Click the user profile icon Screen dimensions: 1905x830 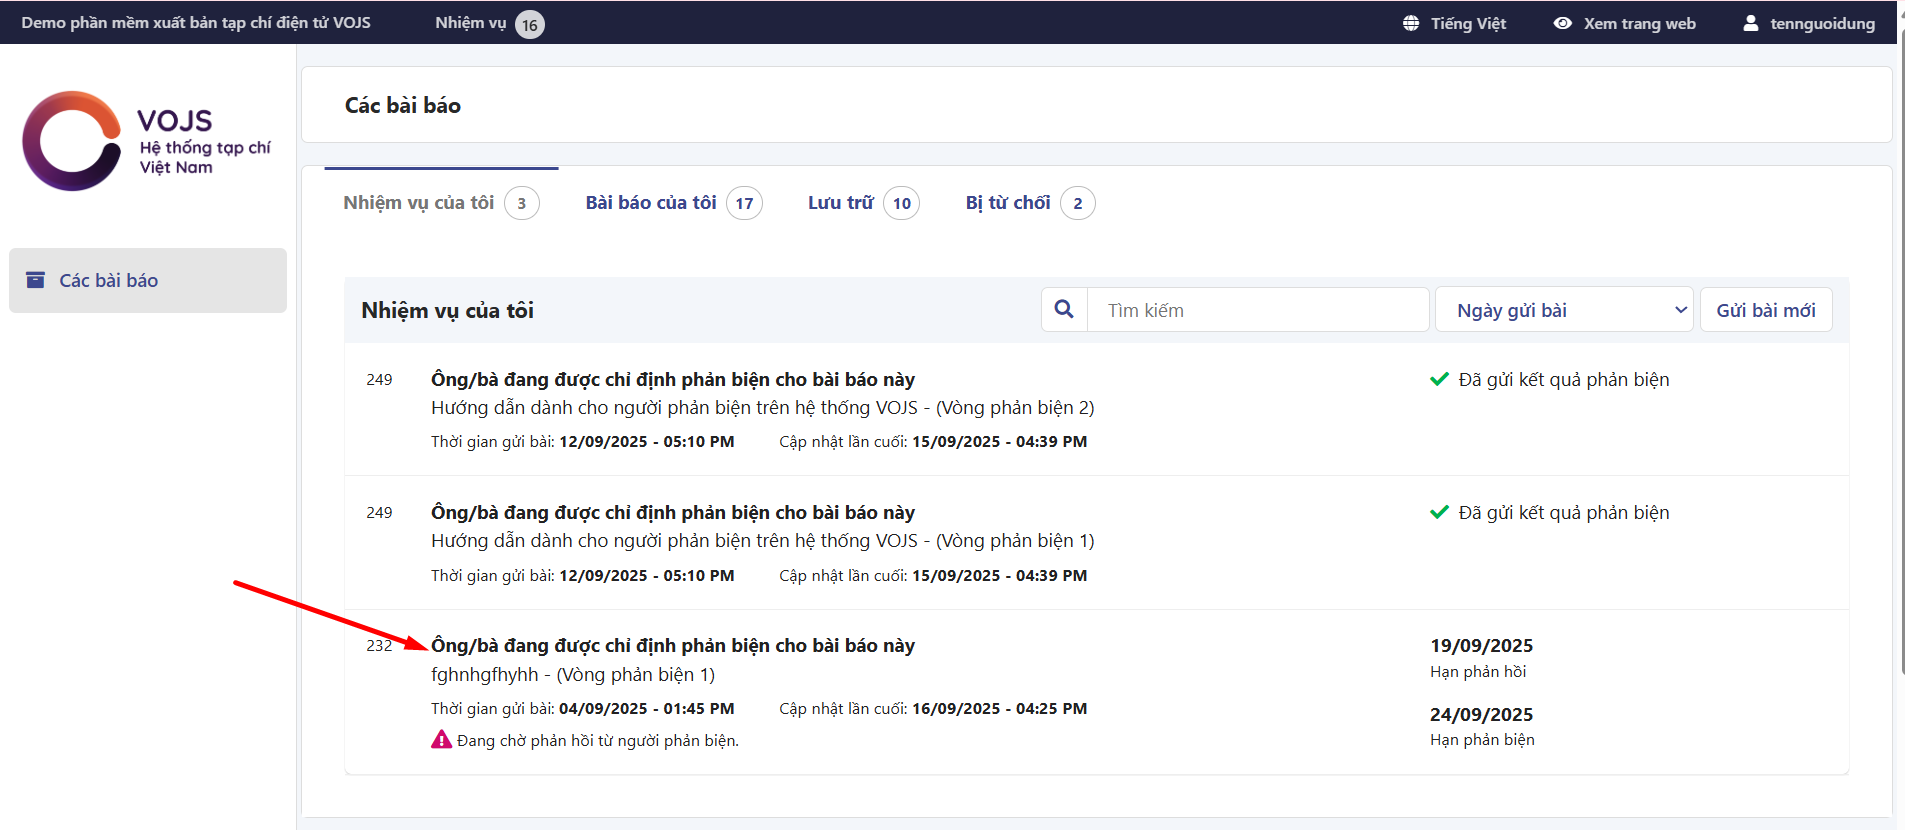point(1751,23)
